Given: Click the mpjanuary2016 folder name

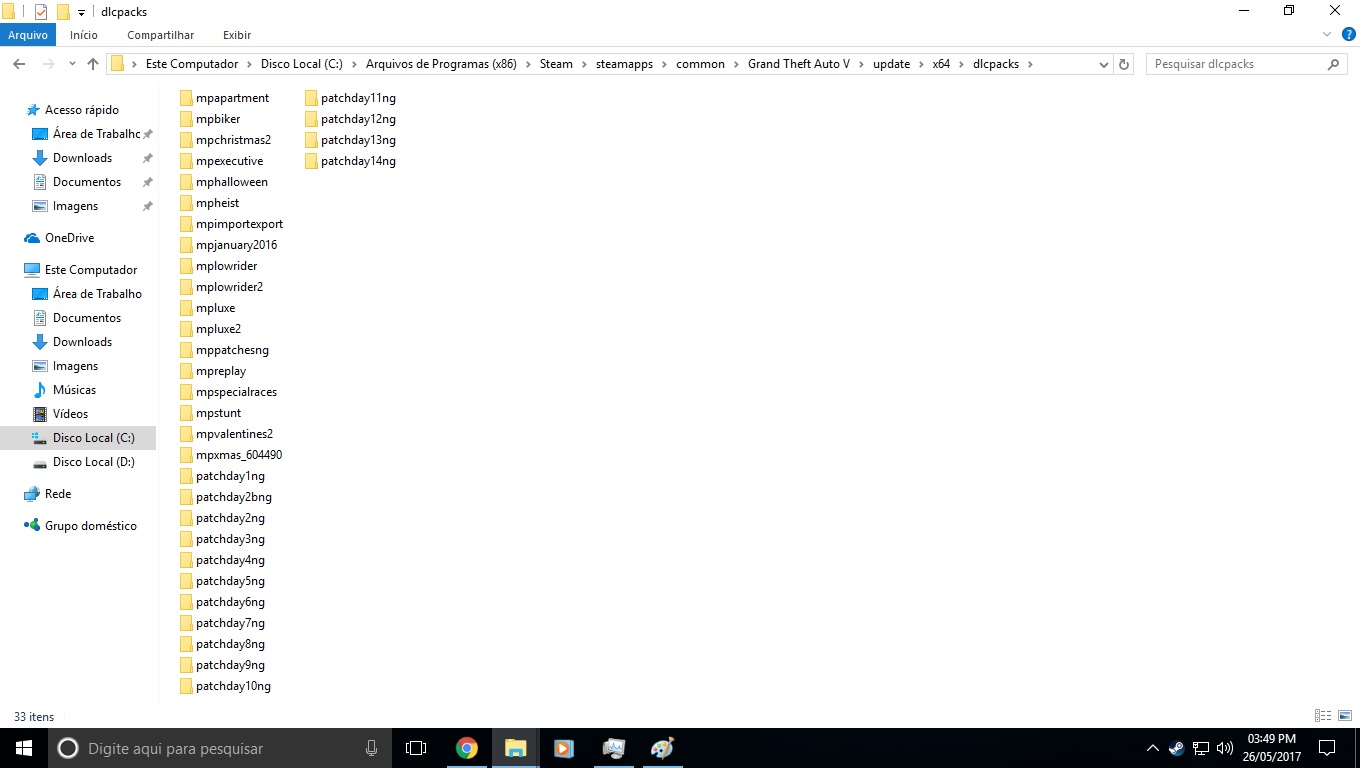Looking at the screenshot, I should [237, 245].
